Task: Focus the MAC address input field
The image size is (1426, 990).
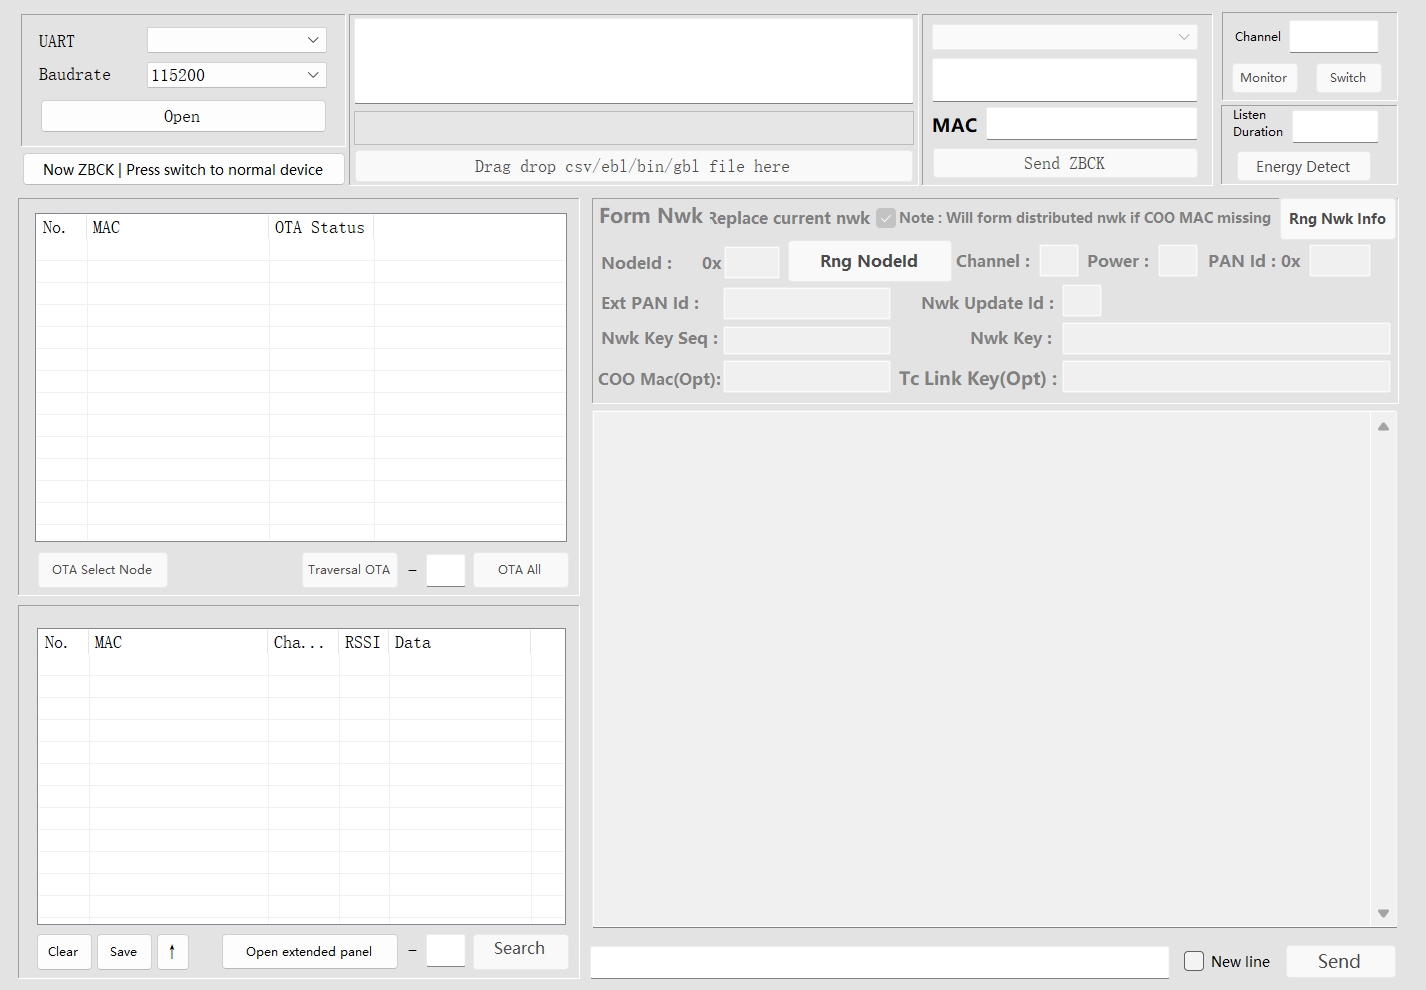Action: pos(1091,124)
